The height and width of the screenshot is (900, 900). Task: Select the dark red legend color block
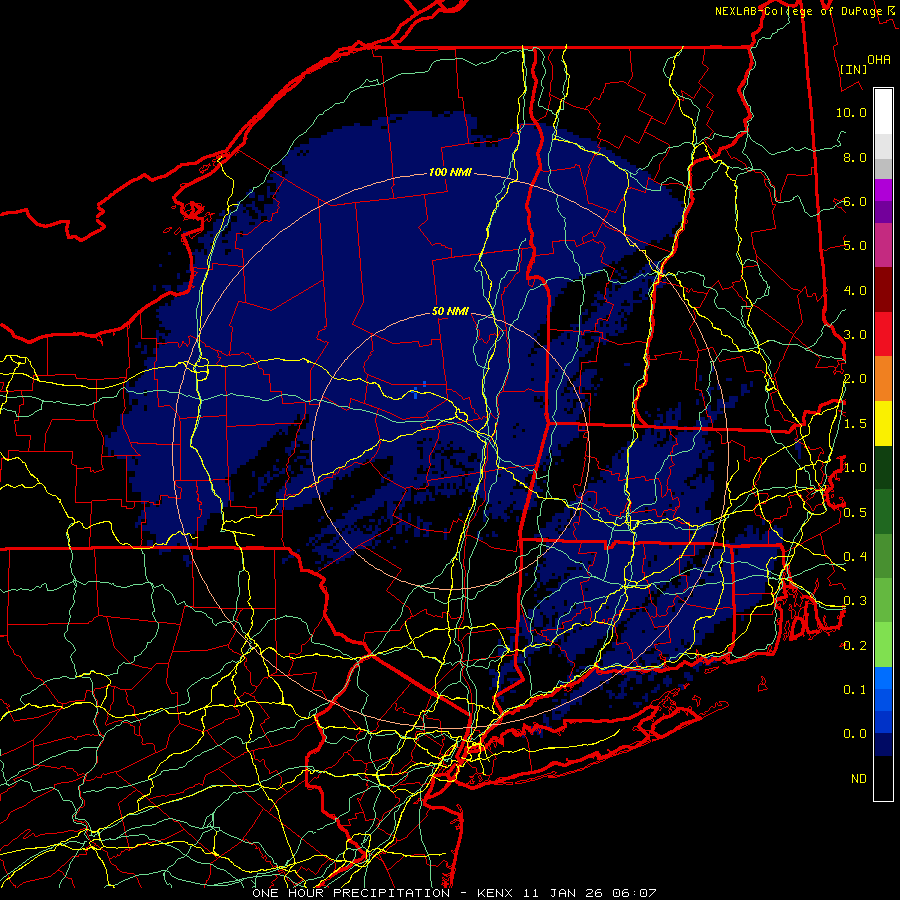[x=883, y=290]
